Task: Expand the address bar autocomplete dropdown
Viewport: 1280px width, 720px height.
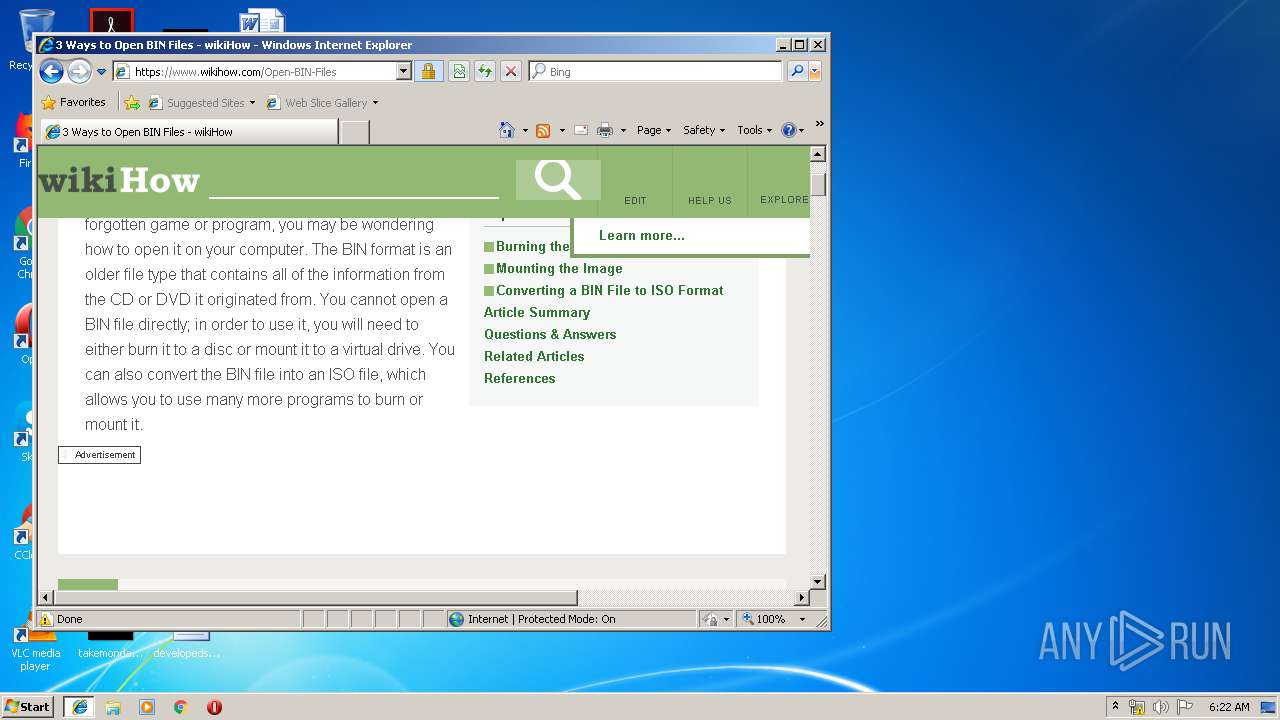Action: (x=404, y=72)
